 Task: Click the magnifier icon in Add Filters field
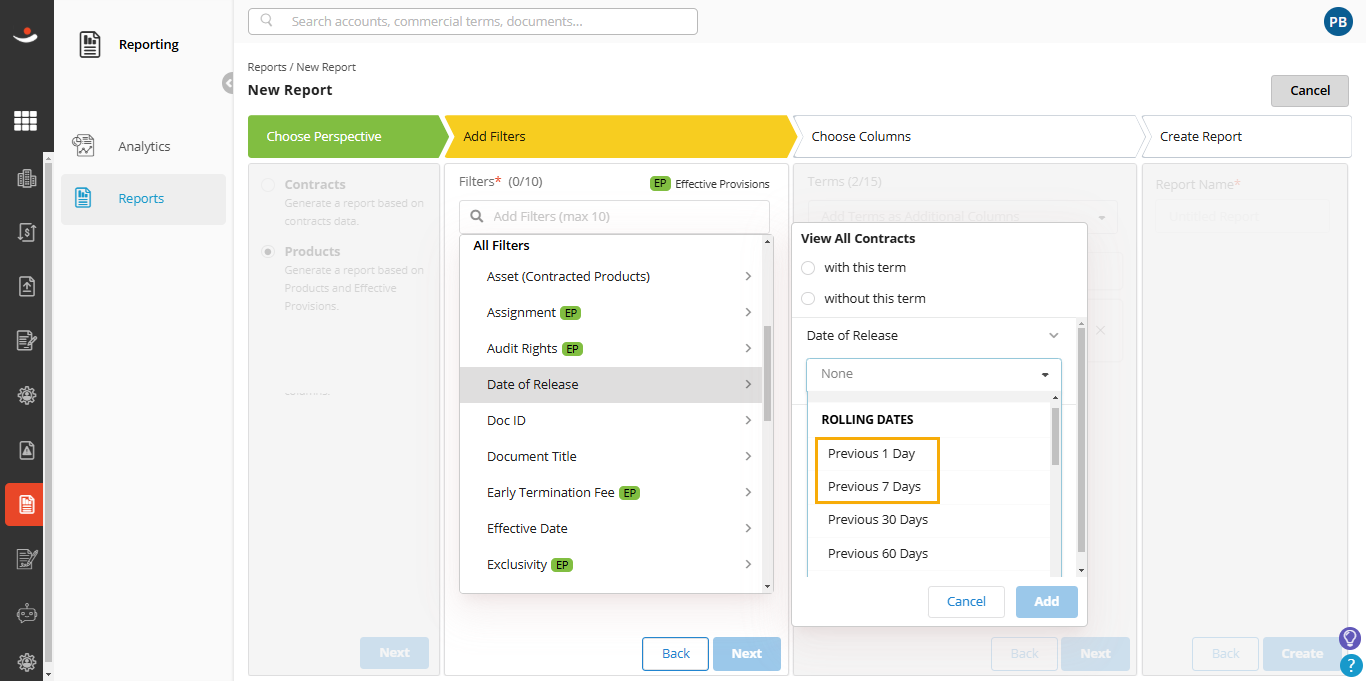[x=476, y=216]
